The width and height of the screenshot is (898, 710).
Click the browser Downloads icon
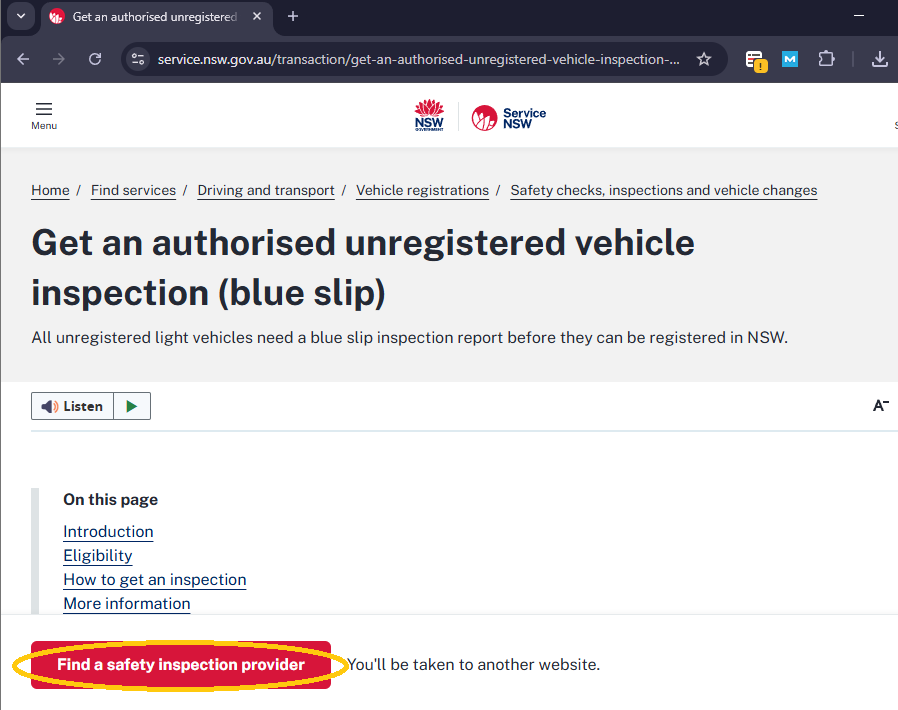click(x=879, y=59)
